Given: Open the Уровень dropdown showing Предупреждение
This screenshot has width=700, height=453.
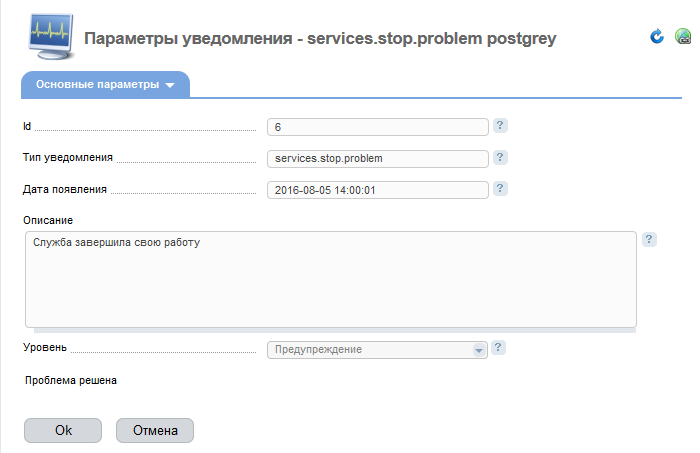Looking at the screenshot, I should (x=377, y=349).
